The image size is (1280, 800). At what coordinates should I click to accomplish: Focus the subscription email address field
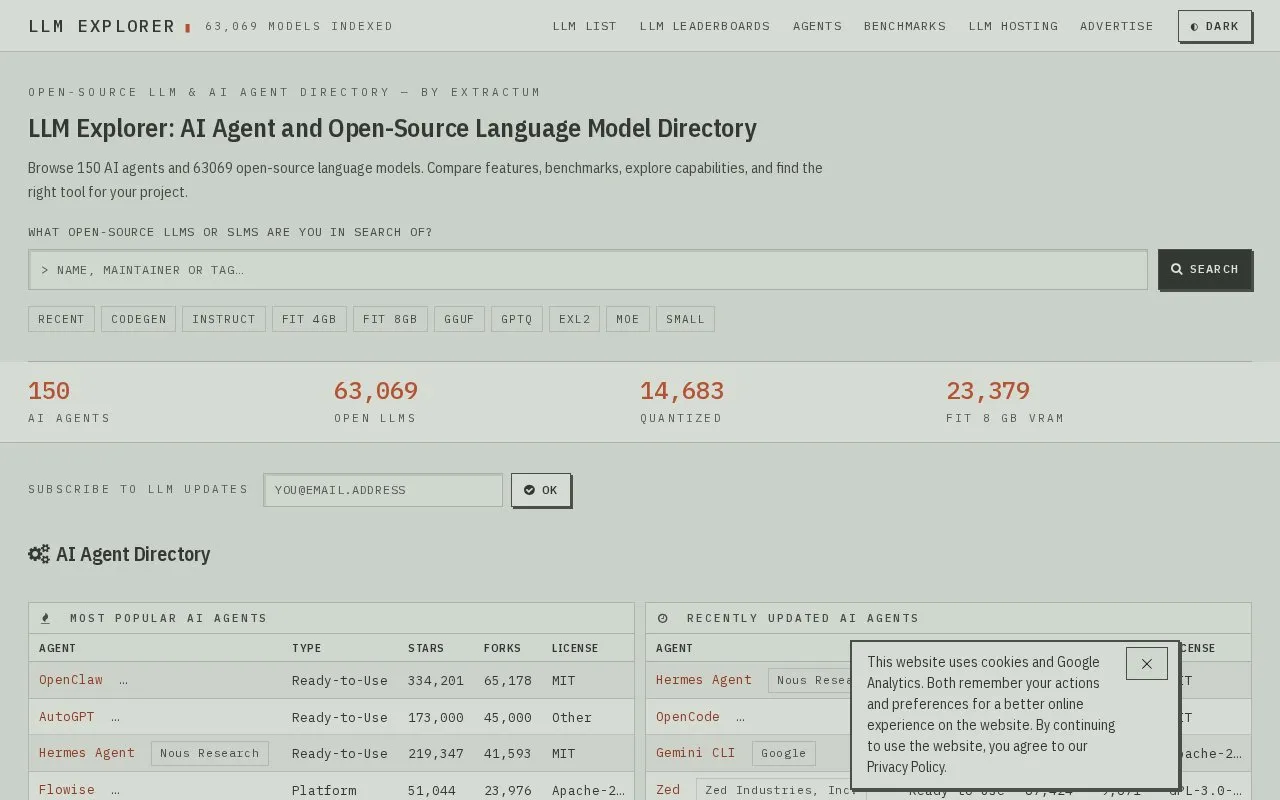point(383,490)
